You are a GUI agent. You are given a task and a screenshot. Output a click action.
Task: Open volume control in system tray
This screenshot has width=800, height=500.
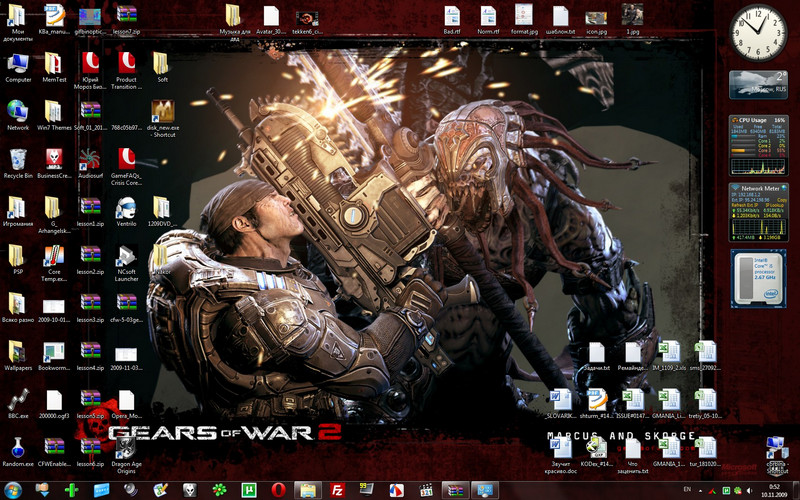click(x=750, y=491)
